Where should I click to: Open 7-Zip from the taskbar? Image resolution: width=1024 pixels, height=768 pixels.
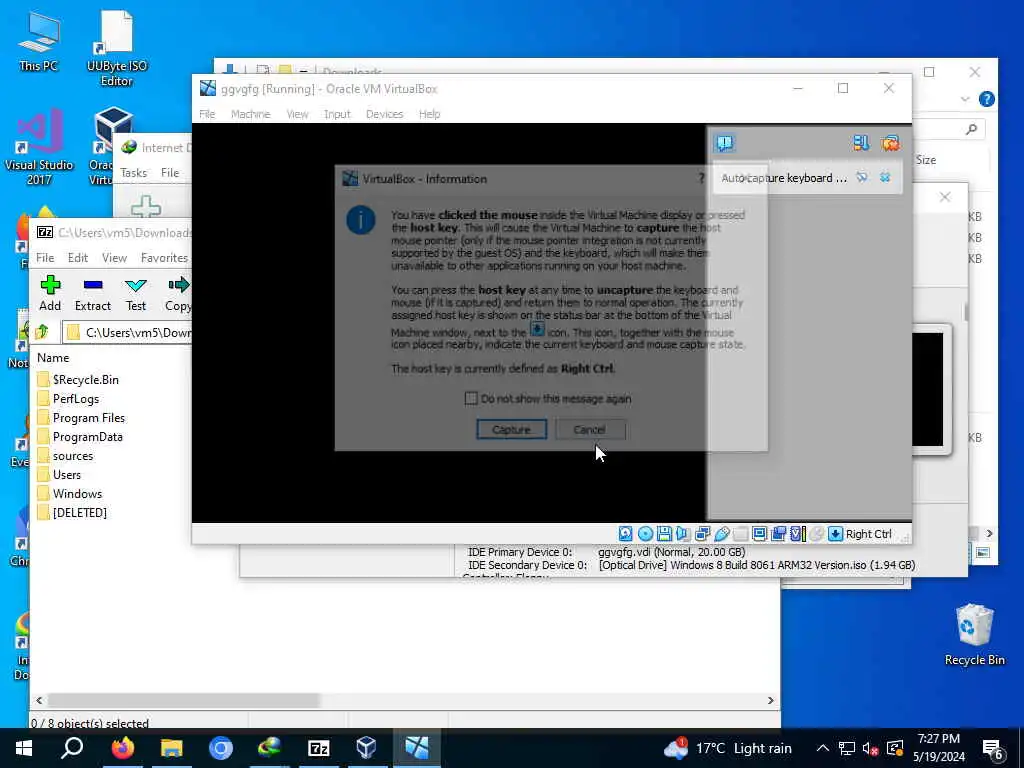tap(318, 748)
